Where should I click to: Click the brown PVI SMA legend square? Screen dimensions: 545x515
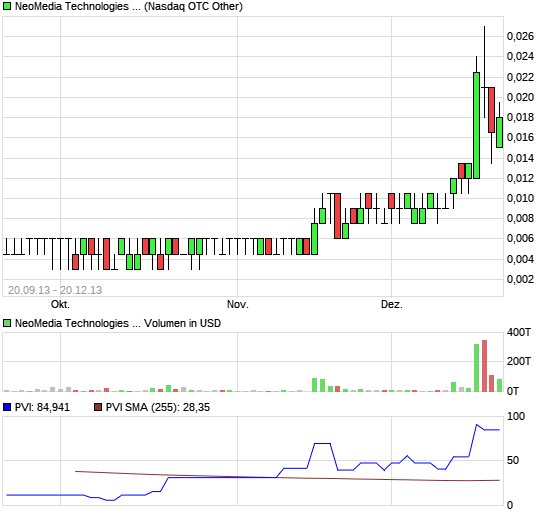(x=98, y=407)
